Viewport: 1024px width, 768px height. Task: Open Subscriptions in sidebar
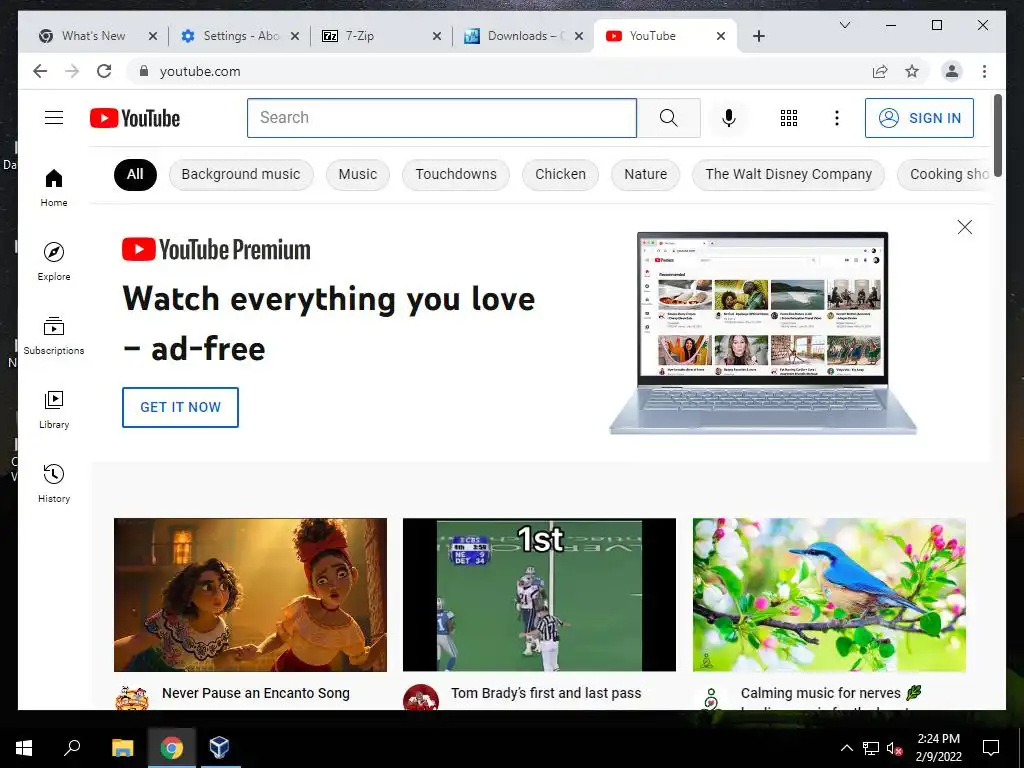(x=54, y=336)
